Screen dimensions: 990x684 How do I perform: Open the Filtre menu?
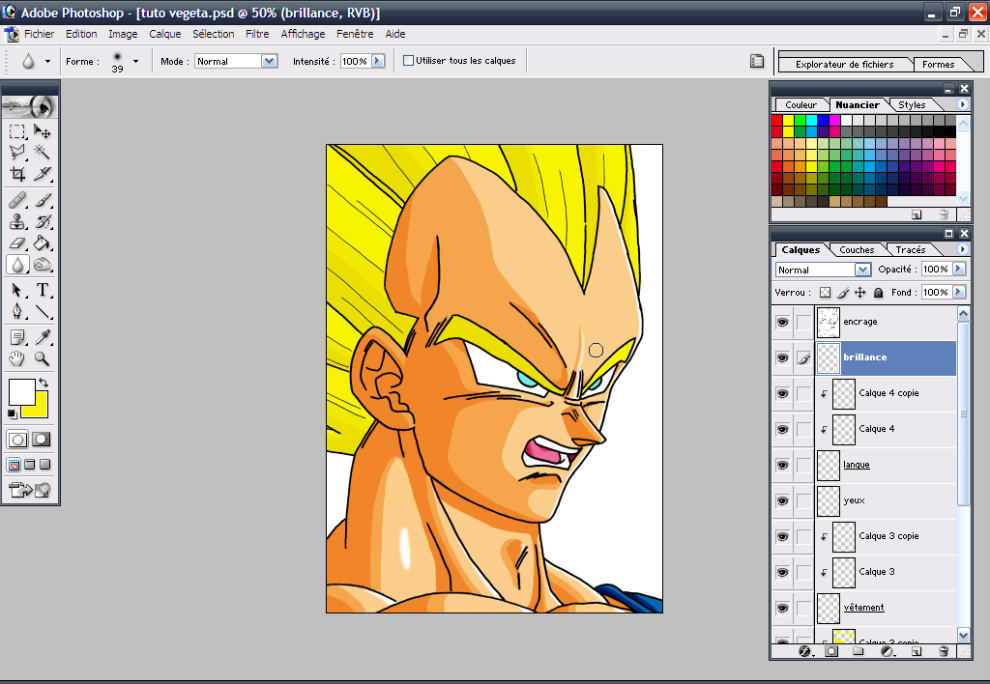point(257,34)
